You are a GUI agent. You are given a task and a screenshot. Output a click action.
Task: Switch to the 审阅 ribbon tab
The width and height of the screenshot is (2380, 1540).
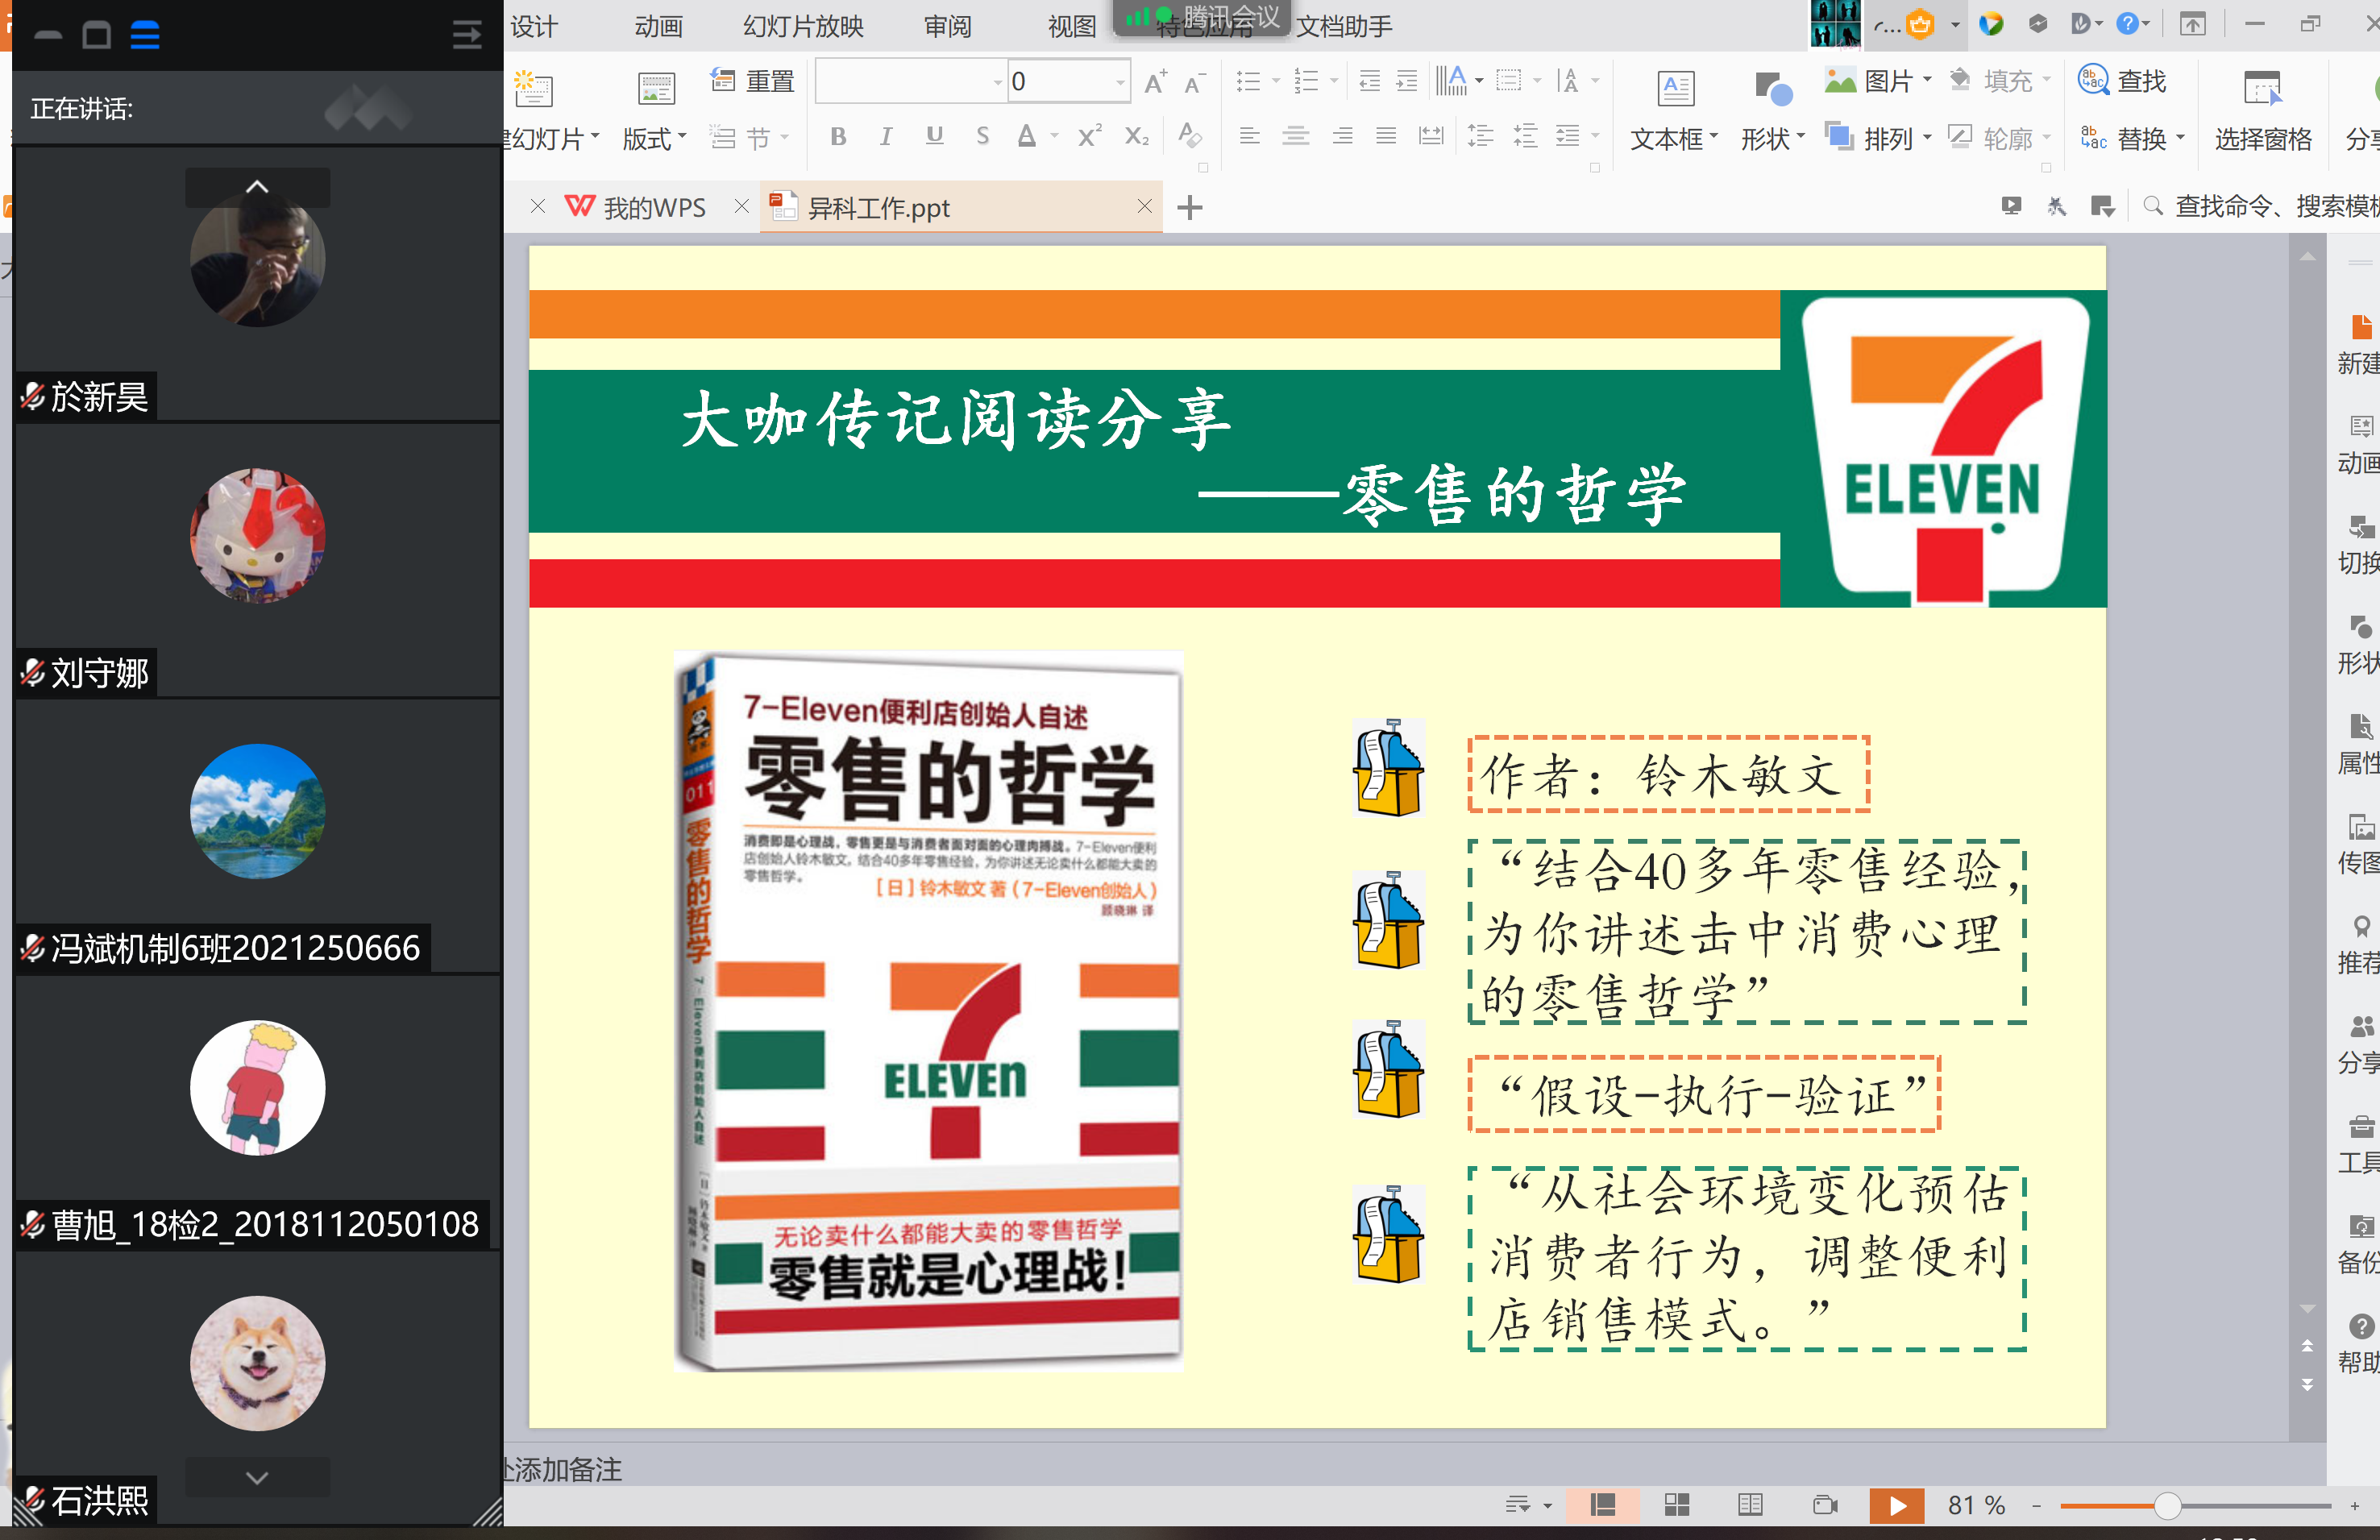click(x=946, y=27)
